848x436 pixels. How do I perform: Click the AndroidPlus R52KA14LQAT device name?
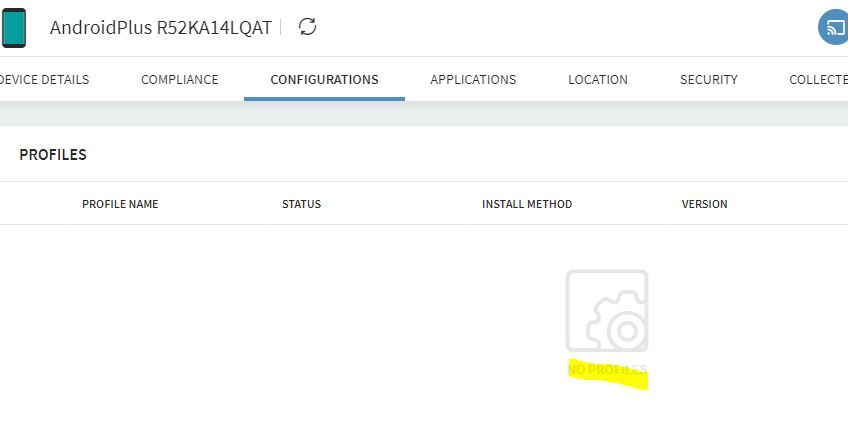[160, 28]
